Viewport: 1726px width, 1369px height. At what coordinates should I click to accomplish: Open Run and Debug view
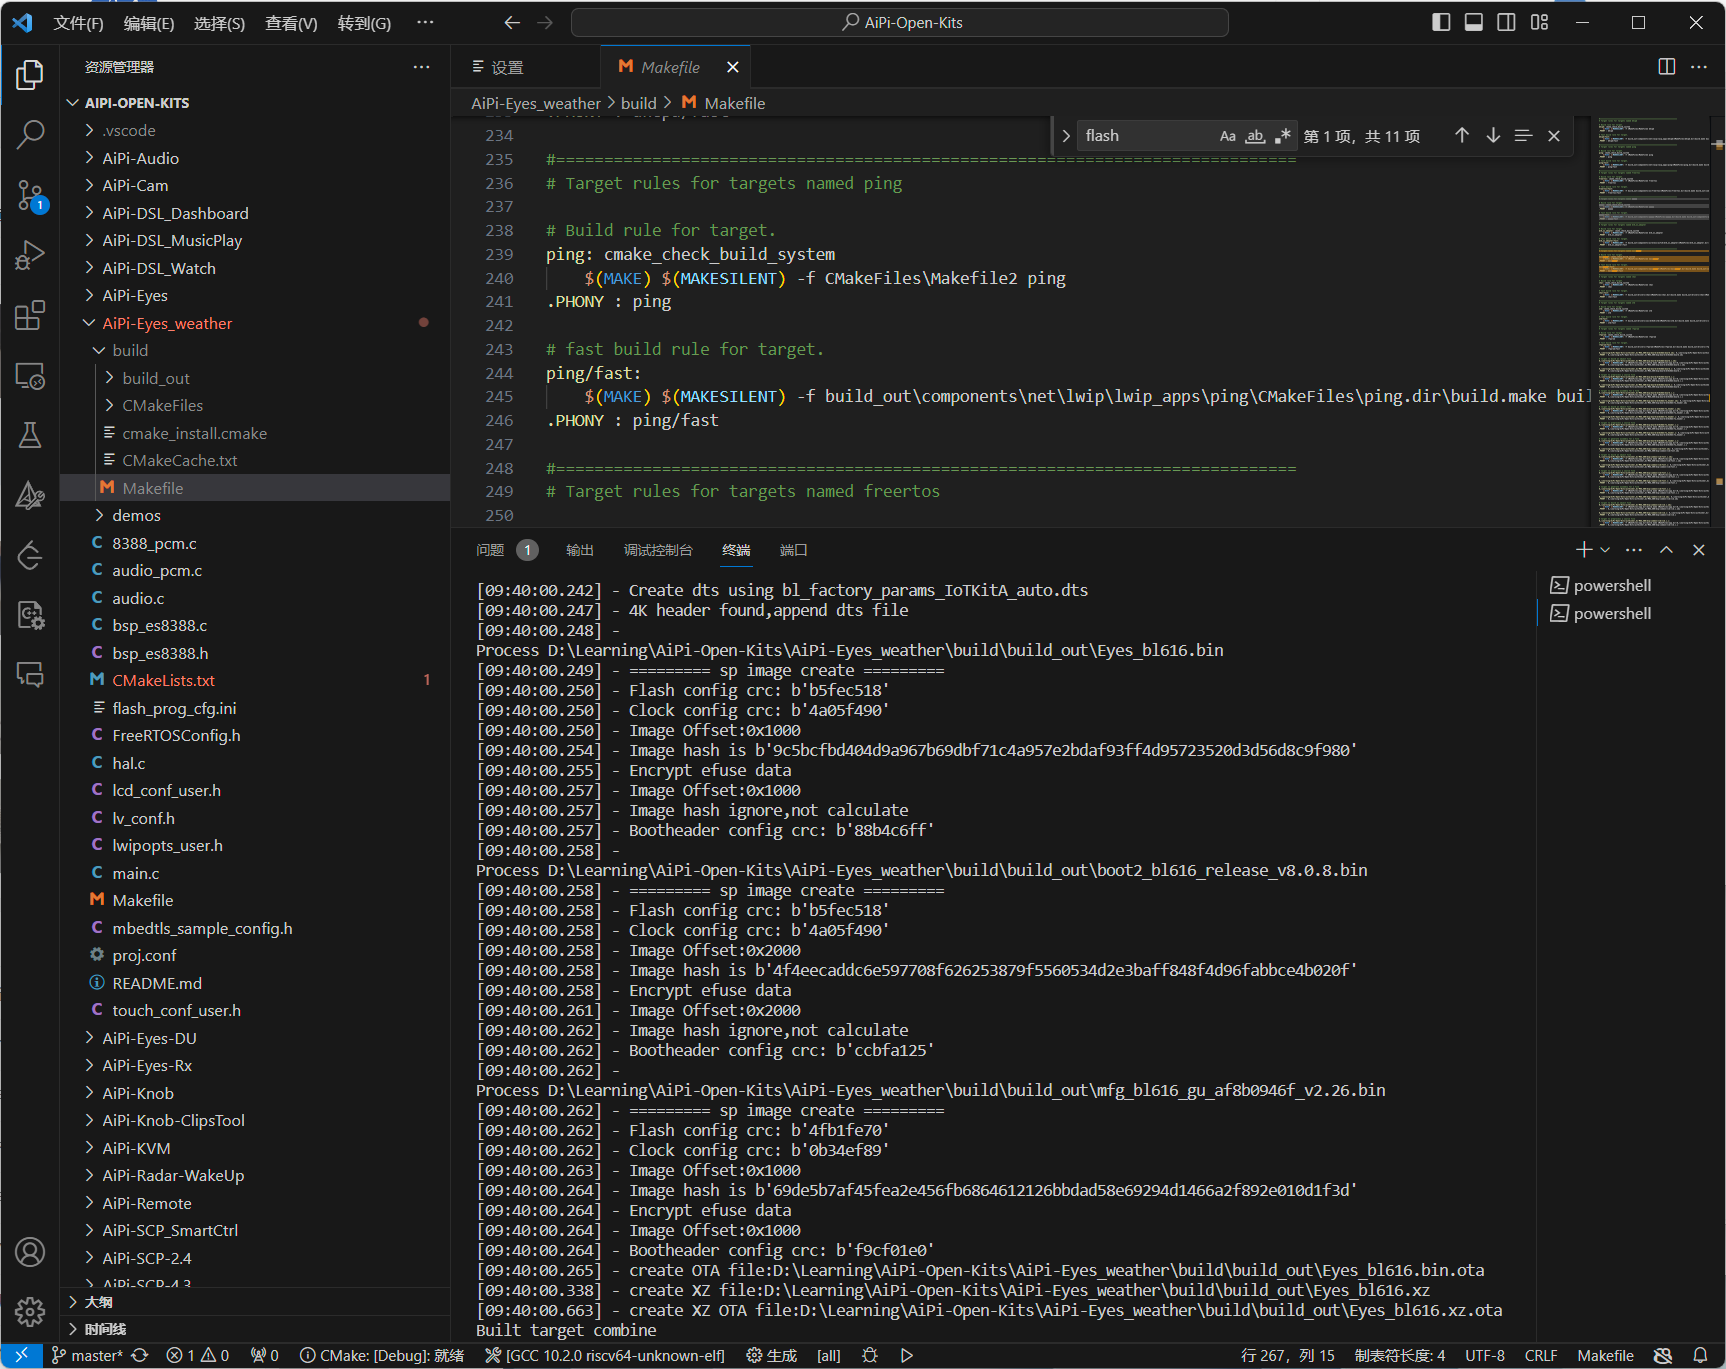(x=30, y=255)
